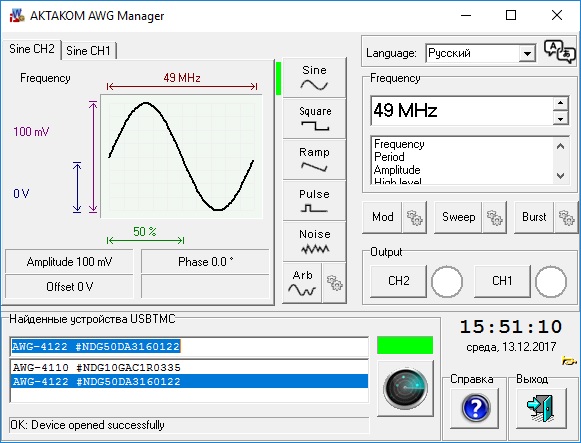This screenshot has height=443, width=581.
Task: Click the CH1 output indicator circle
Action: [551, 282]
